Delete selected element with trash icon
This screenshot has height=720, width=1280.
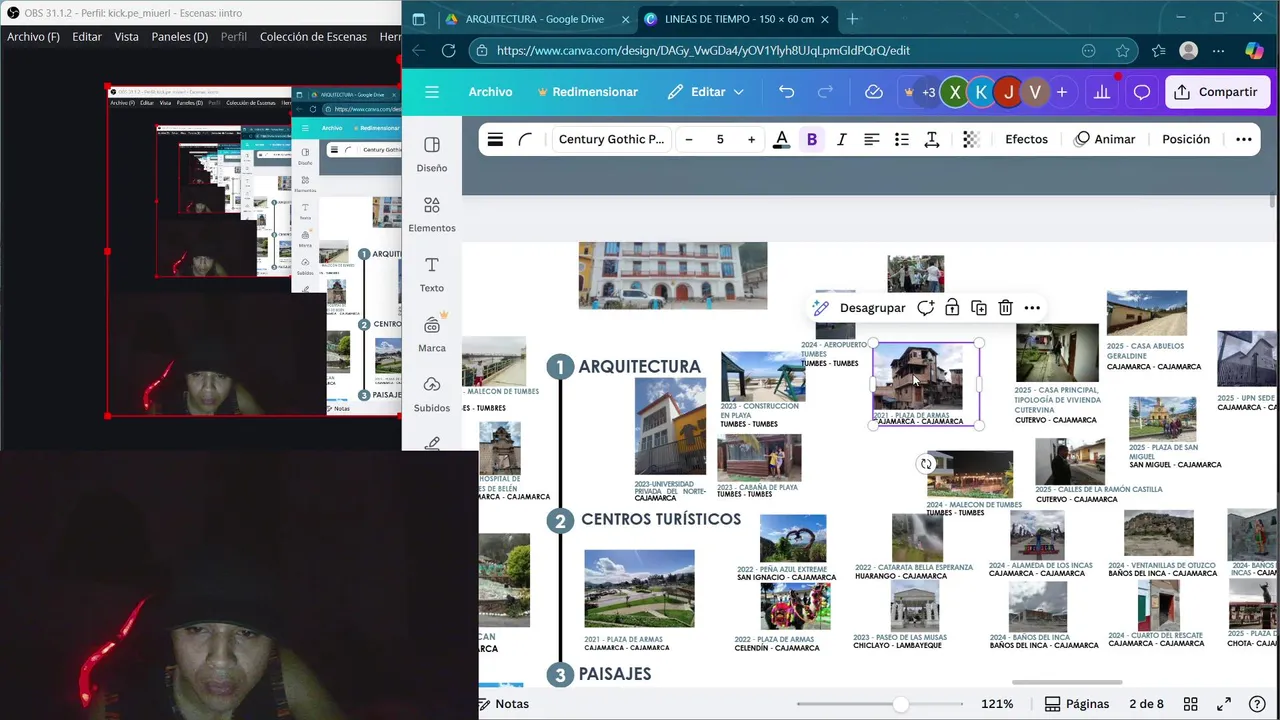(1006, 308)
